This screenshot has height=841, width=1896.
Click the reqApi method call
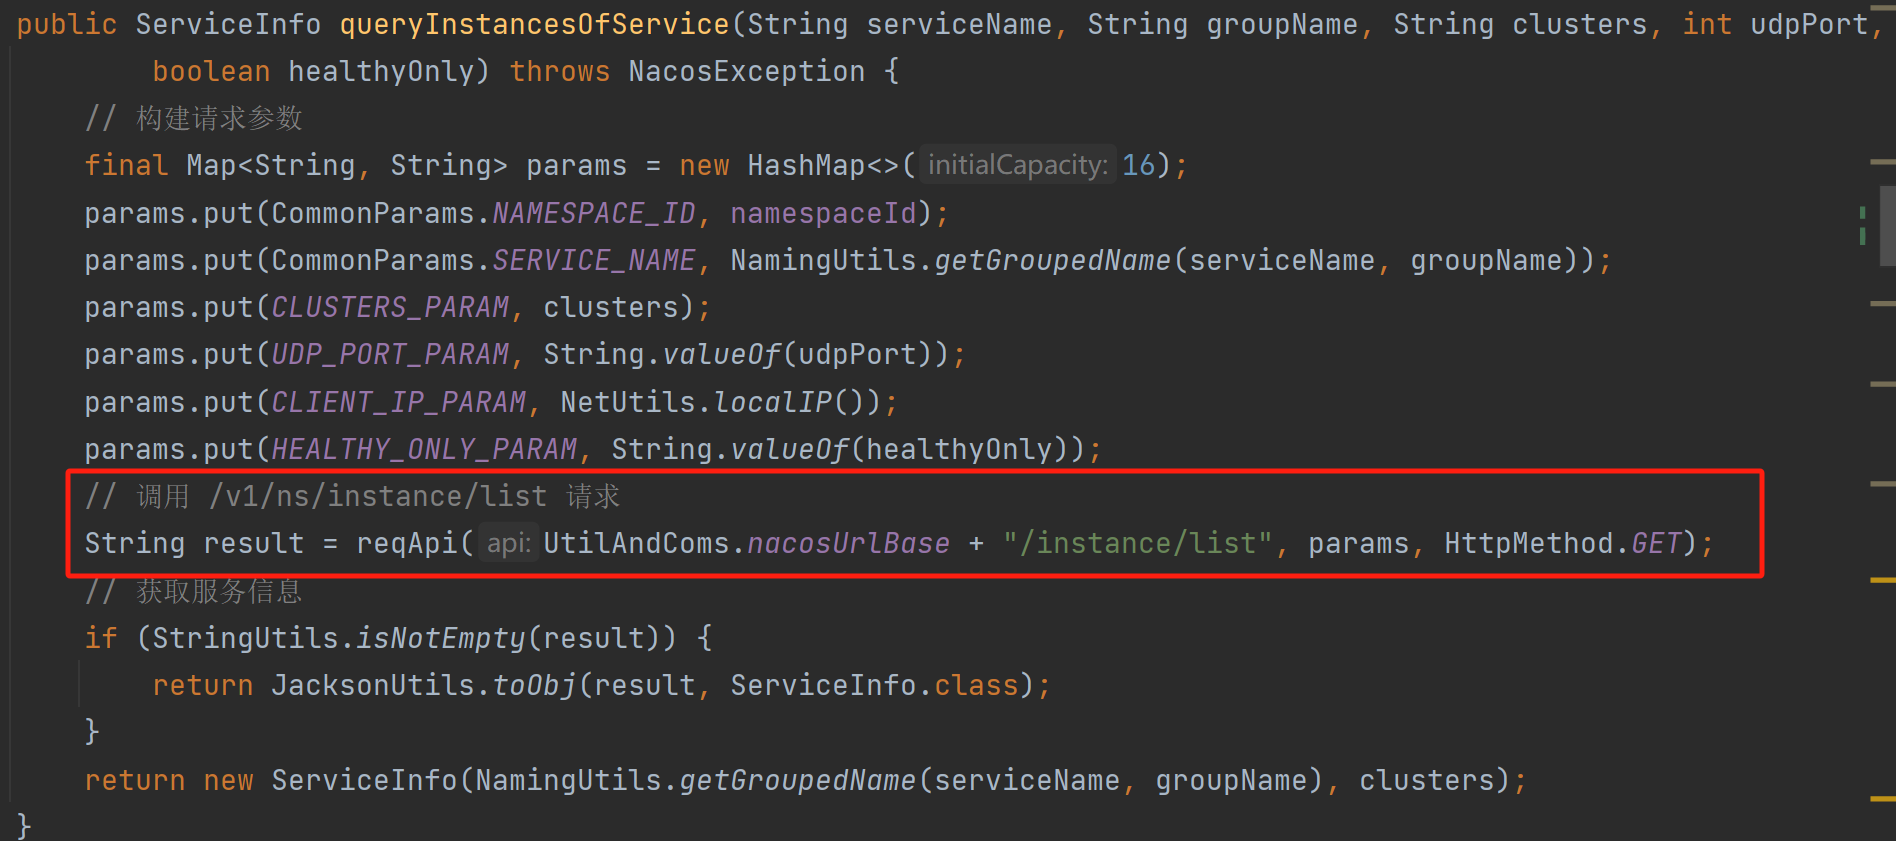click(406, 543)
